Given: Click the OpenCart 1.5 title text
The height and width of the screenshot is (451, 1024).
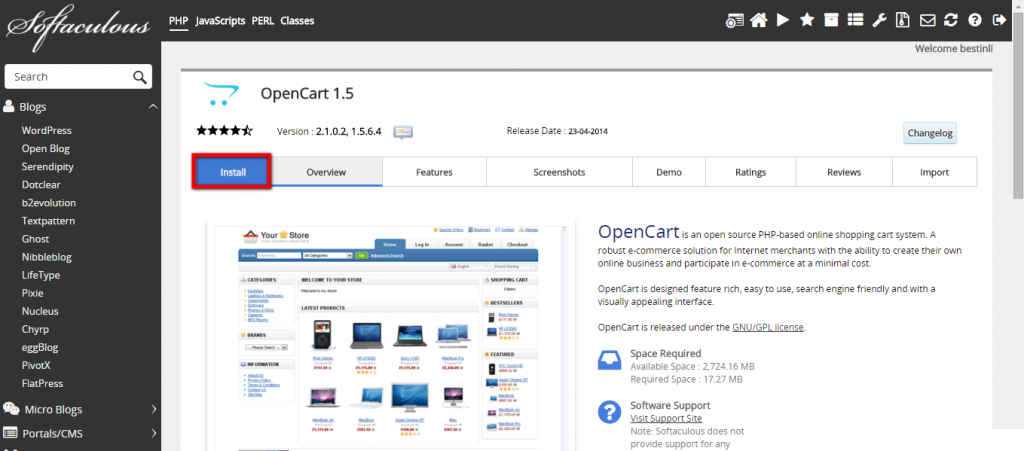Looking at the screenshot, I should coord(307,94).
